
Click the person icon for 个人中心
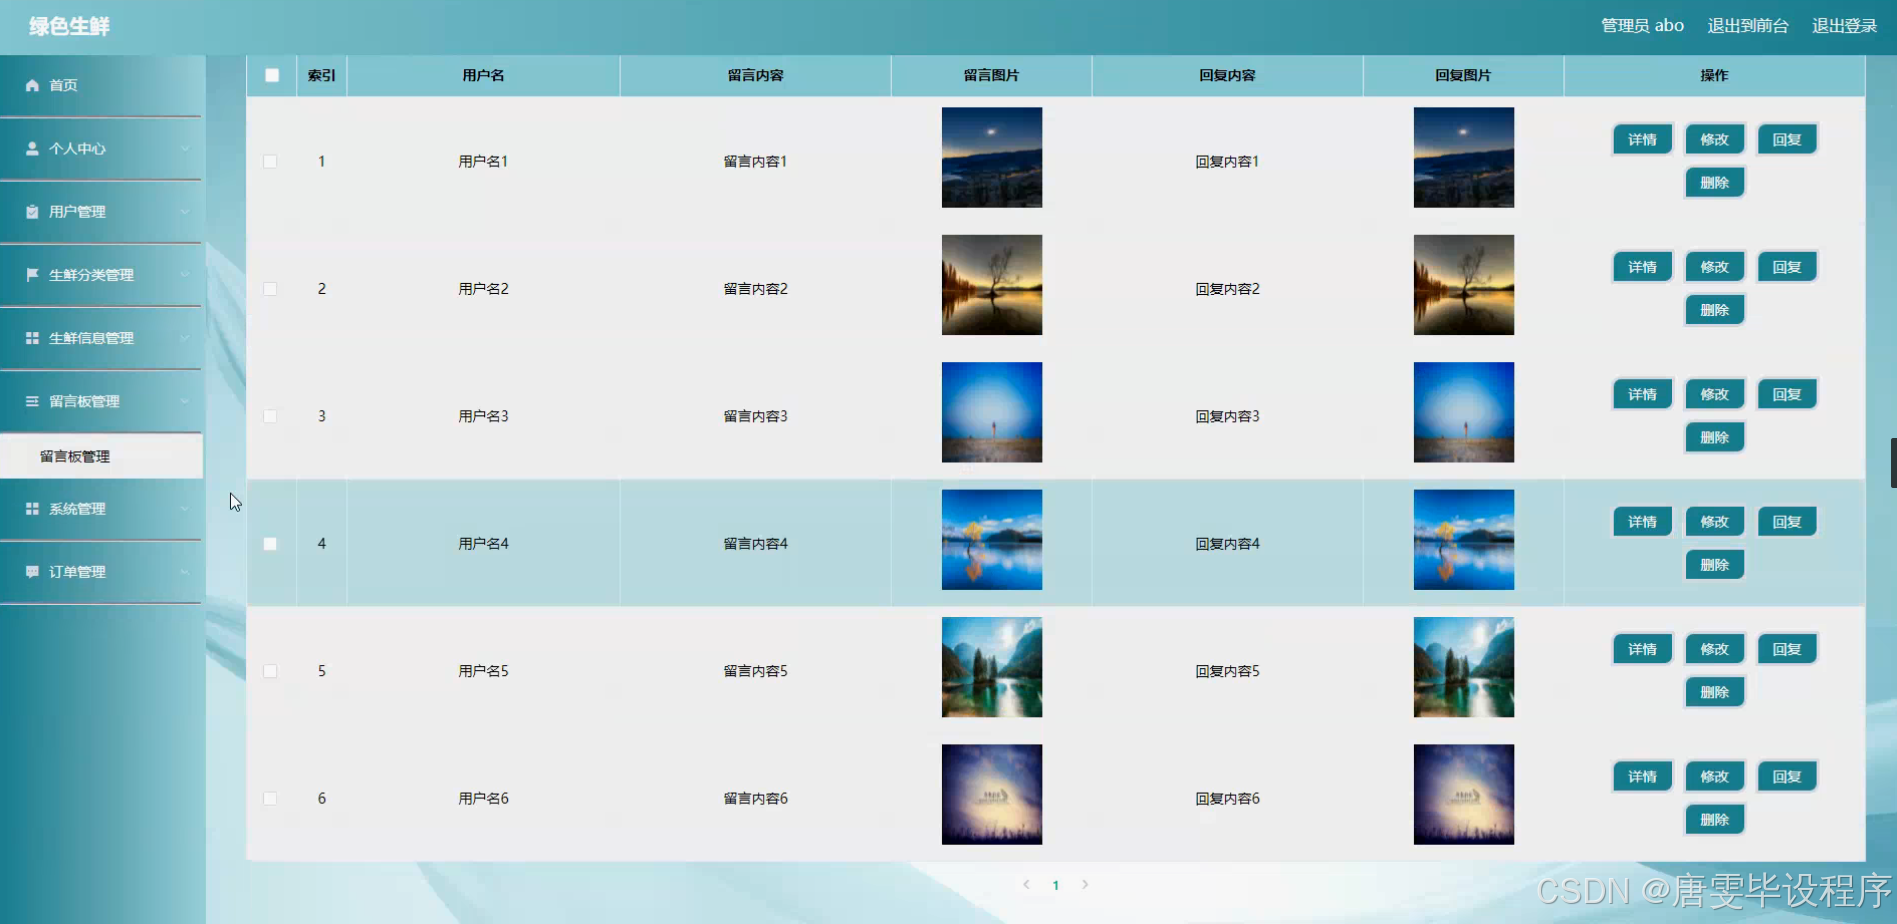click(x=32, y=149)
